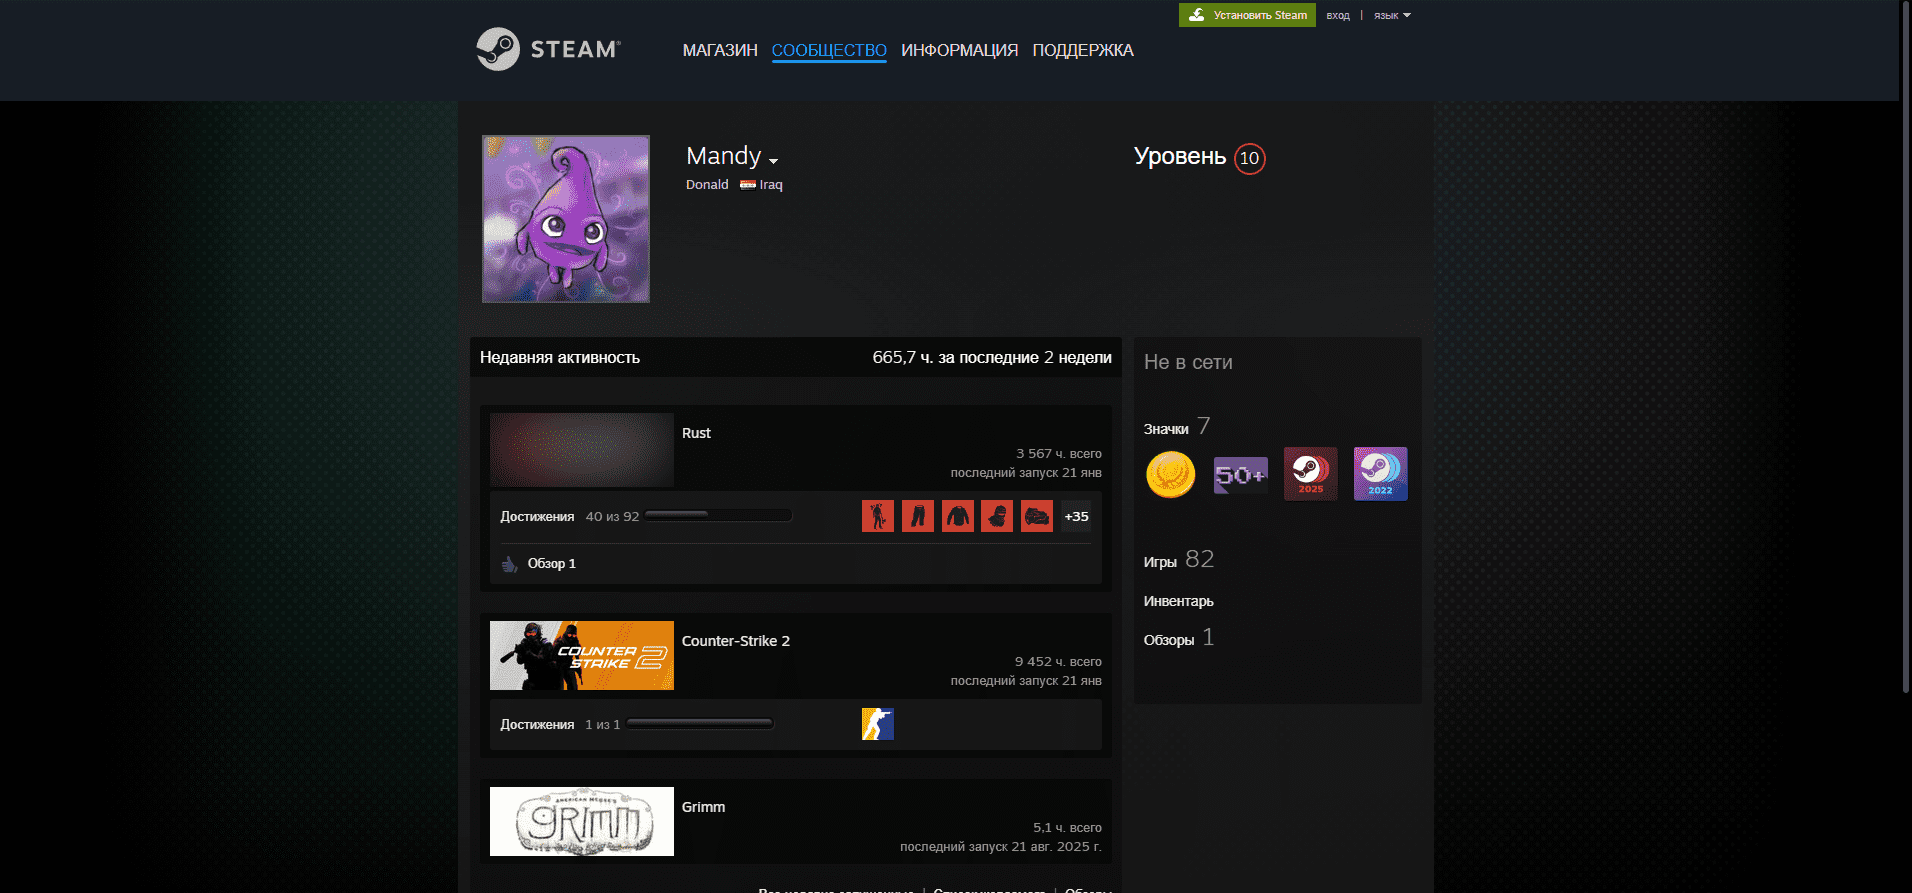Open the Steam 2025 badge
Image resolution: width=1912 pixels, height=893 pixels.
click(x=1311, y=474)
